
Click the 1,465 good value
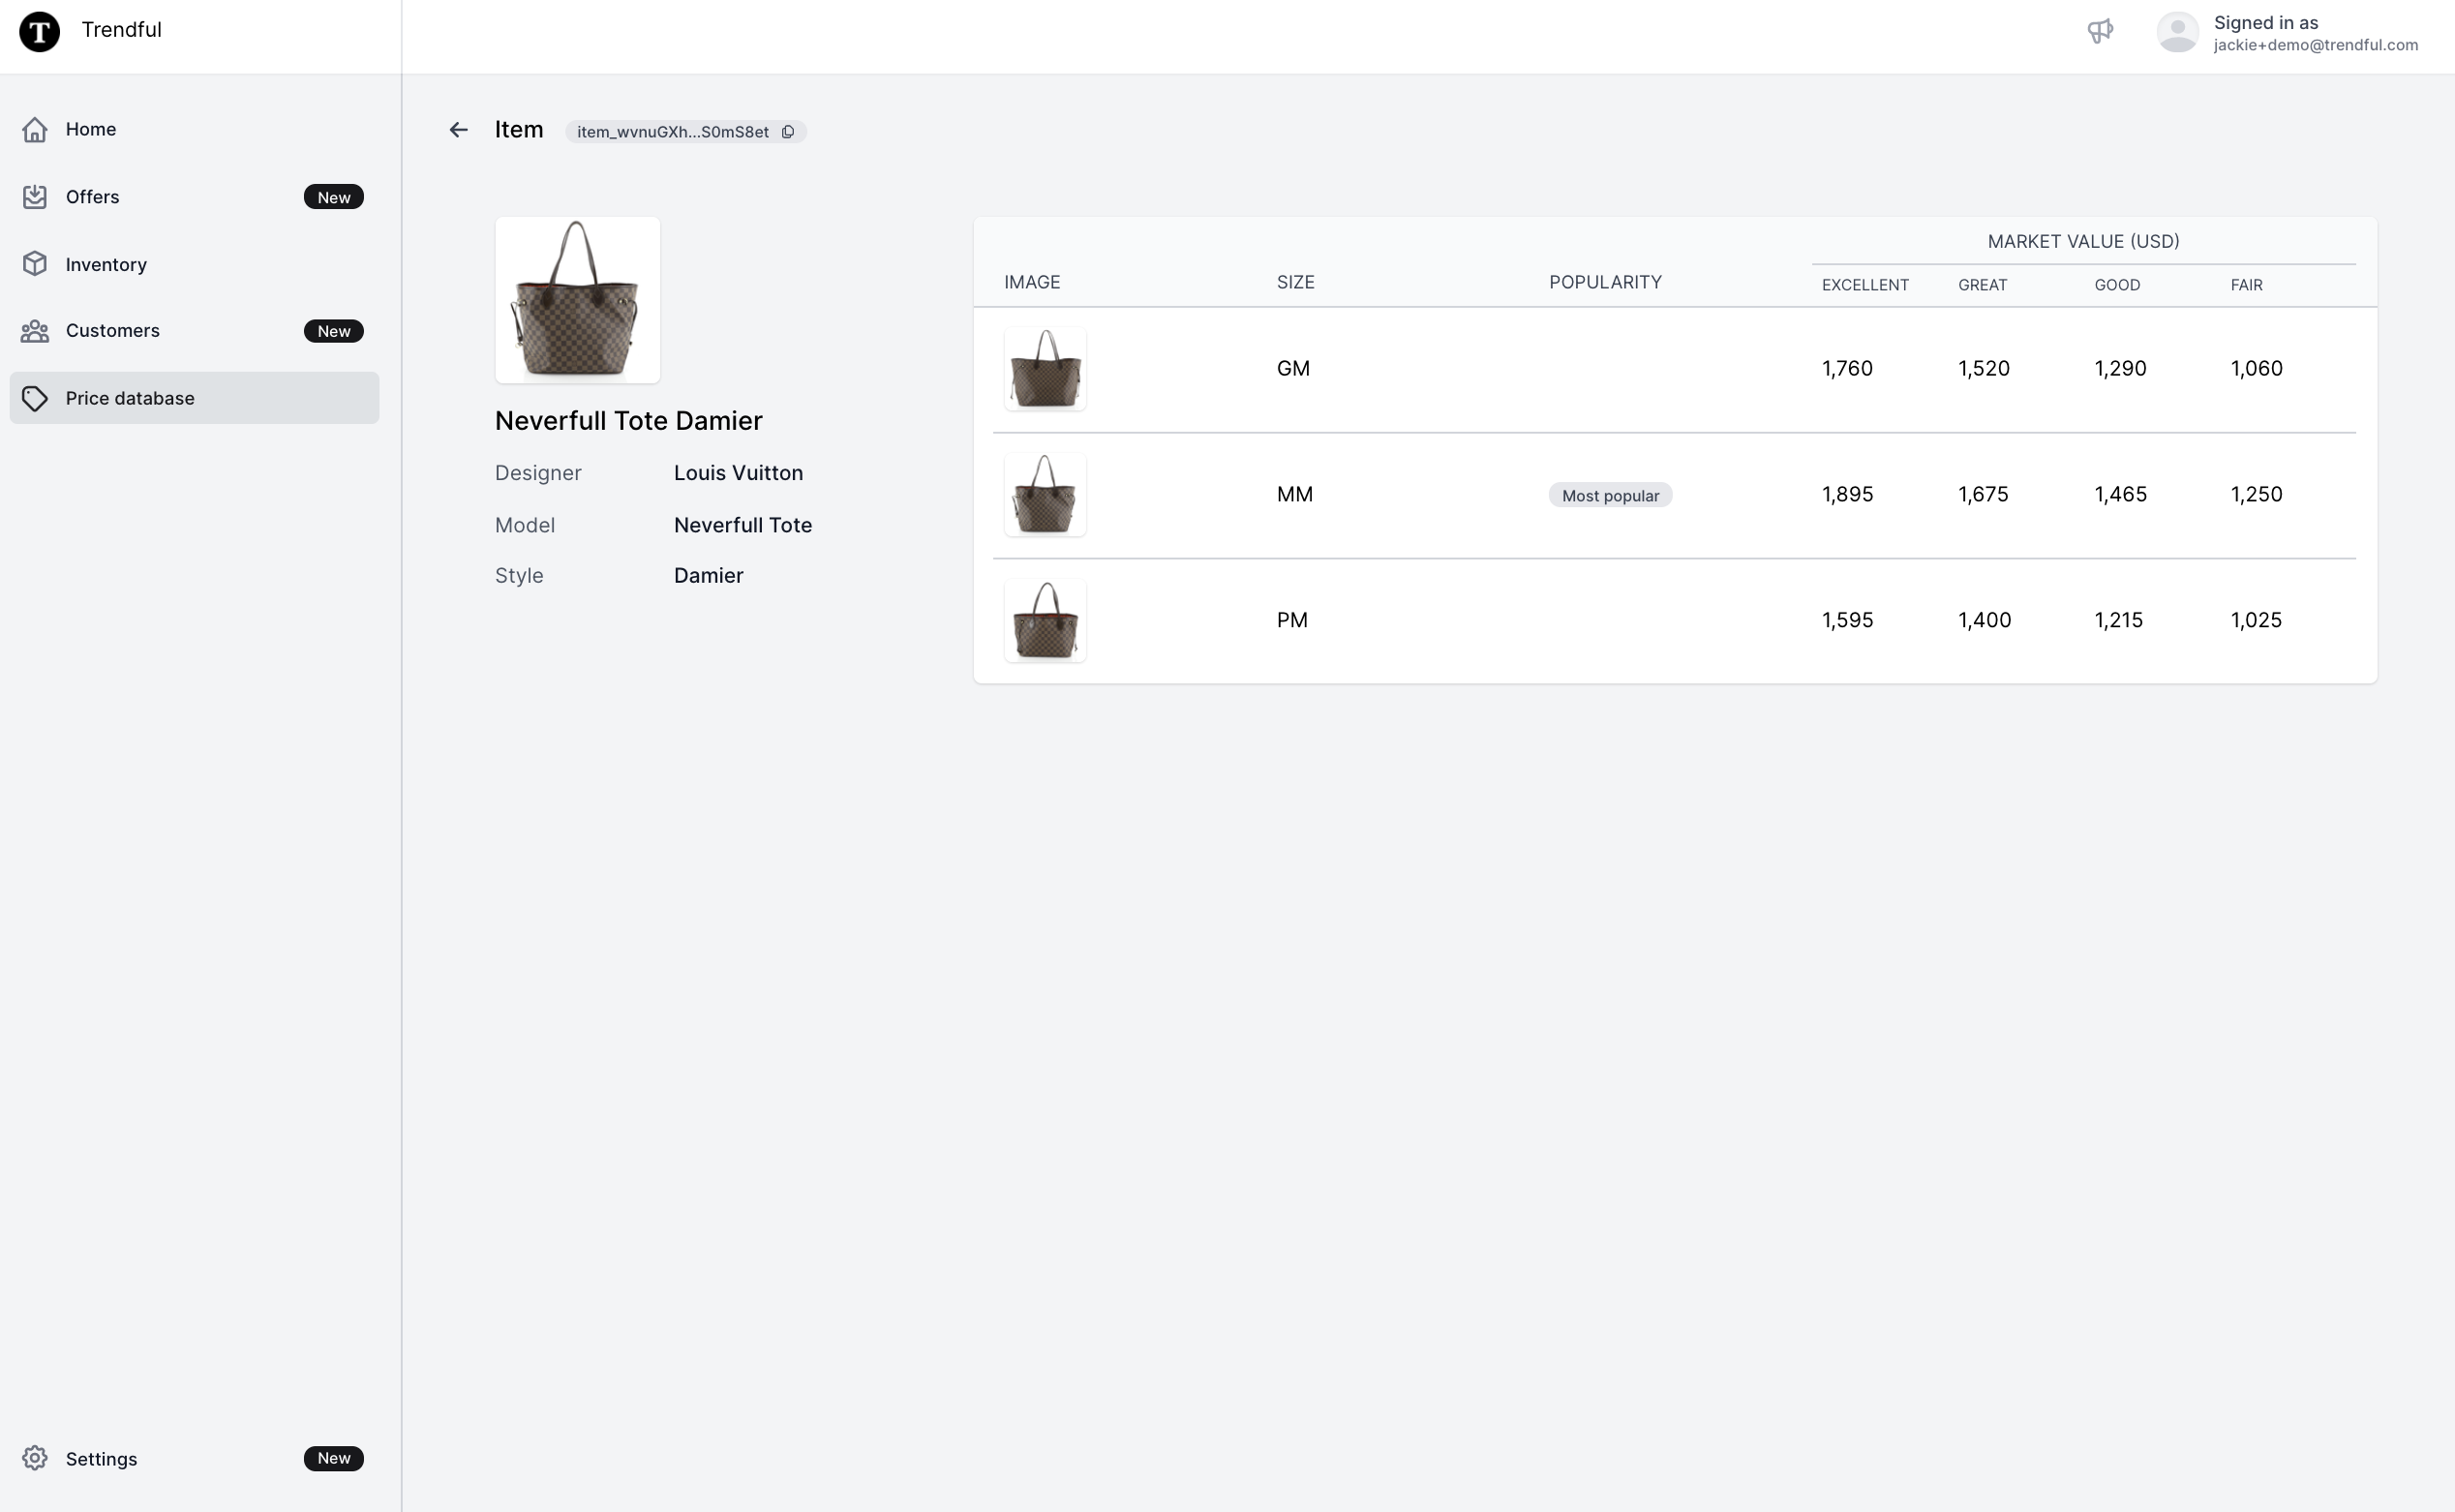point(2120,495)
